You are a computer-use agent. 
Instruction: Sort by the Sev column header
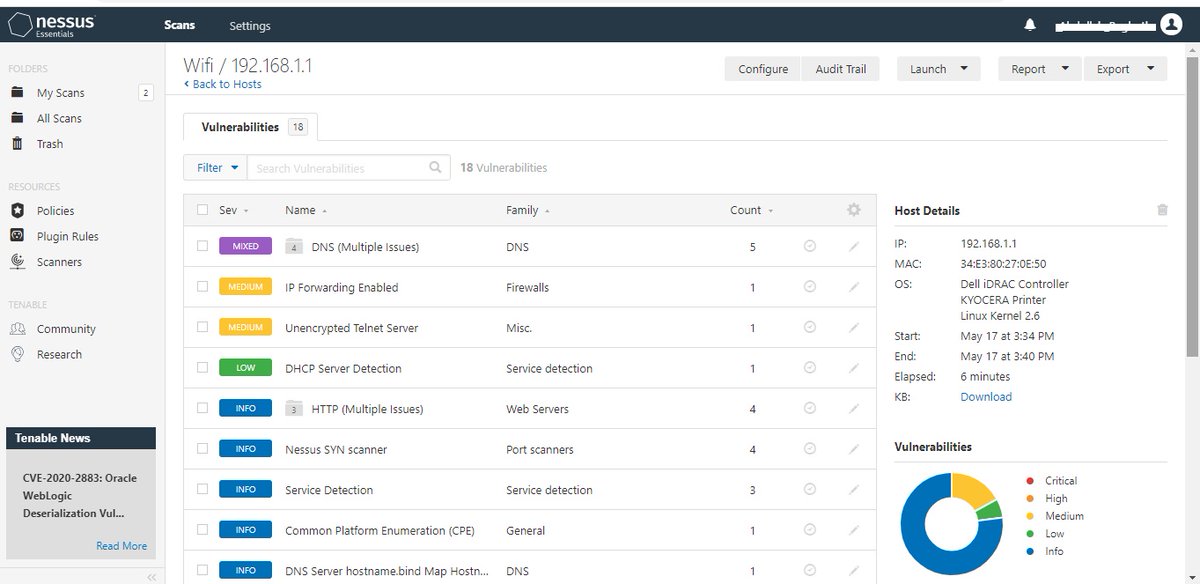tap(233, 210)
